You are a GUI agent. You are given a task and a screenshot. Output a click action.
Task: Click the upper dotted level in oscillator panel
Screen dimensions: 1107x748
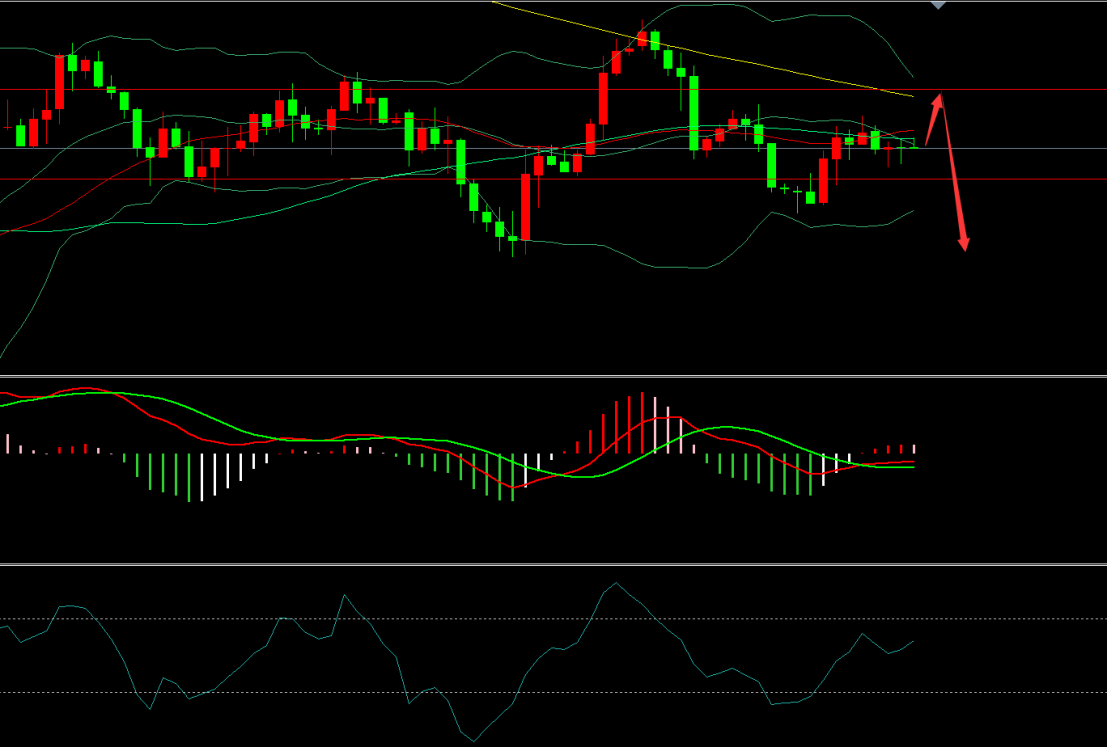pyautogui.click(x=554, y=619)
